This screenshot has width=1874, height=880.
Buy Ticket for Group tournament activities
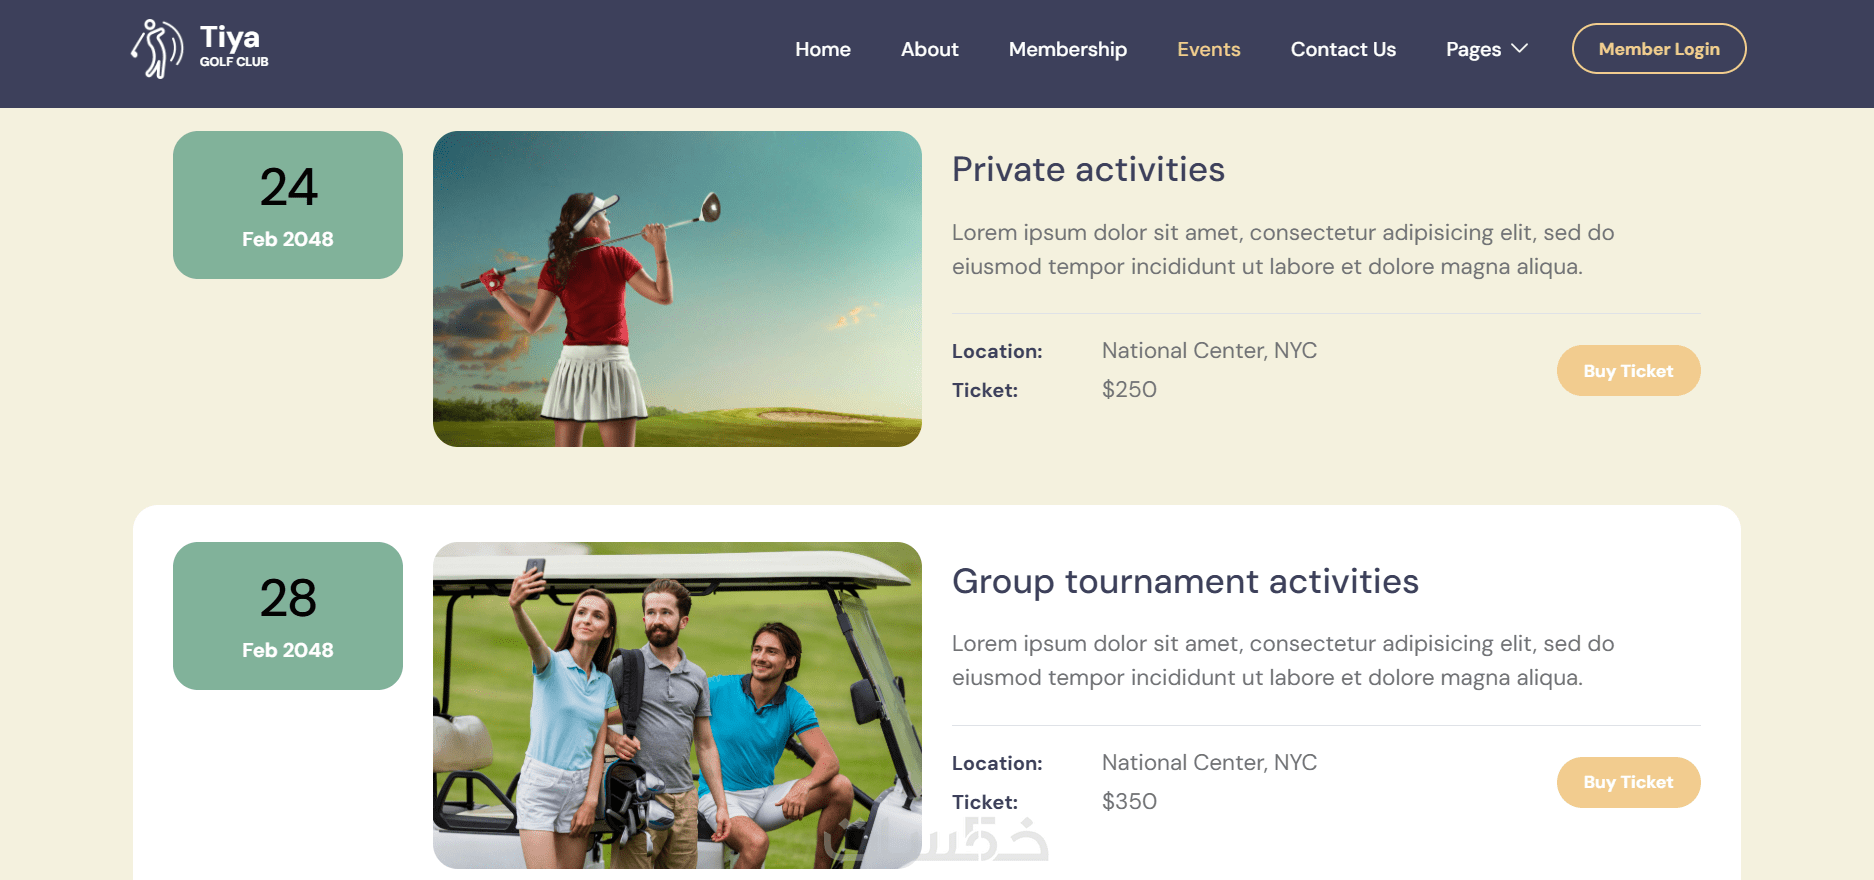coord(1628,782)
